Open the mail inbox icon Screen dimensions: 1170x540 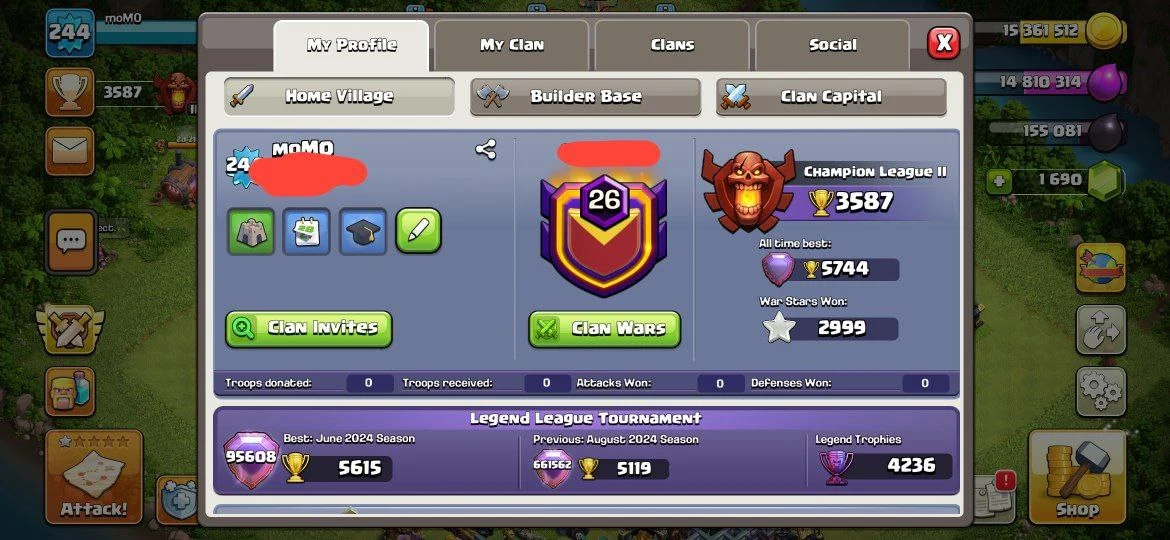click(69, 151)
